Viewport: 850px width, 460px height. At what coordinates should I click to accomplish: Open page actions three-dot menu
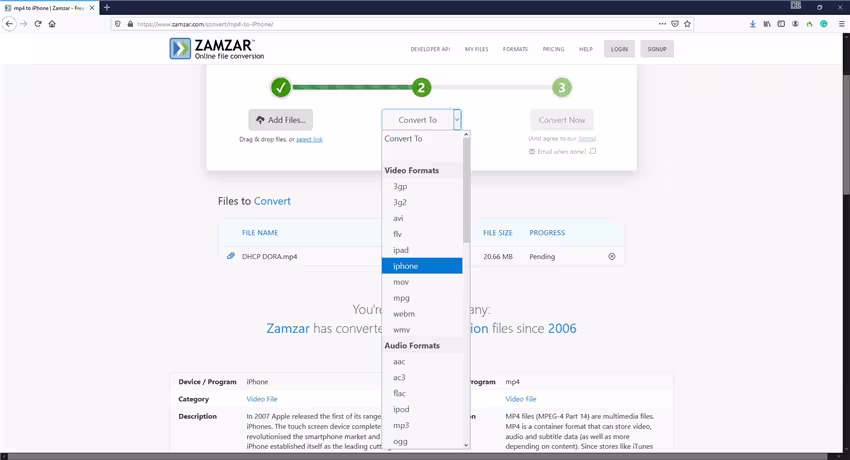(662, 24)
